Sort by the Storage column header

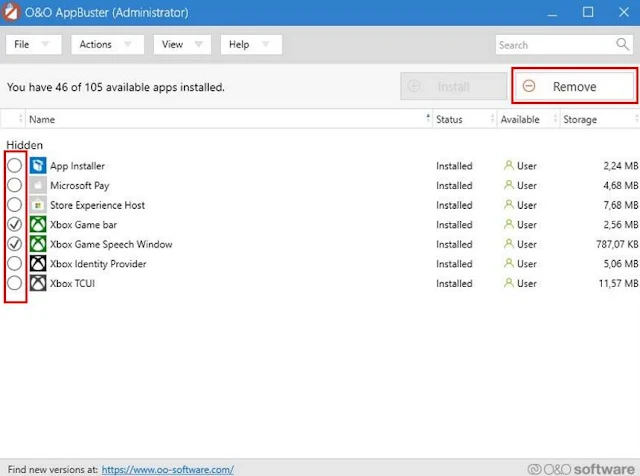600,119
